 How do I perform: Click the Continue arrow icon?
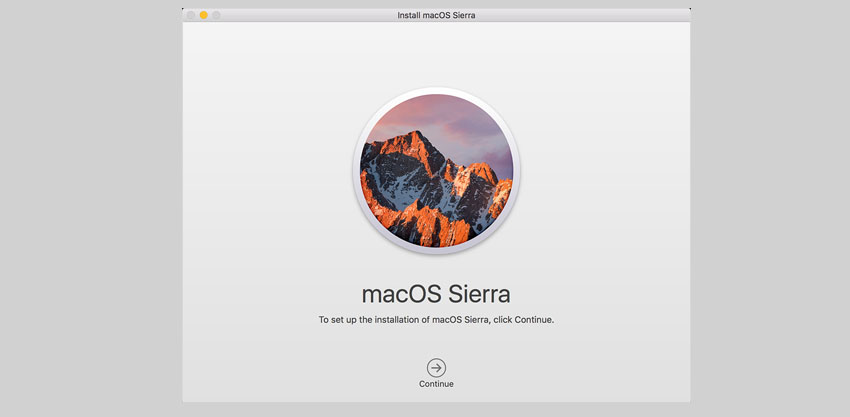[436, 368]
